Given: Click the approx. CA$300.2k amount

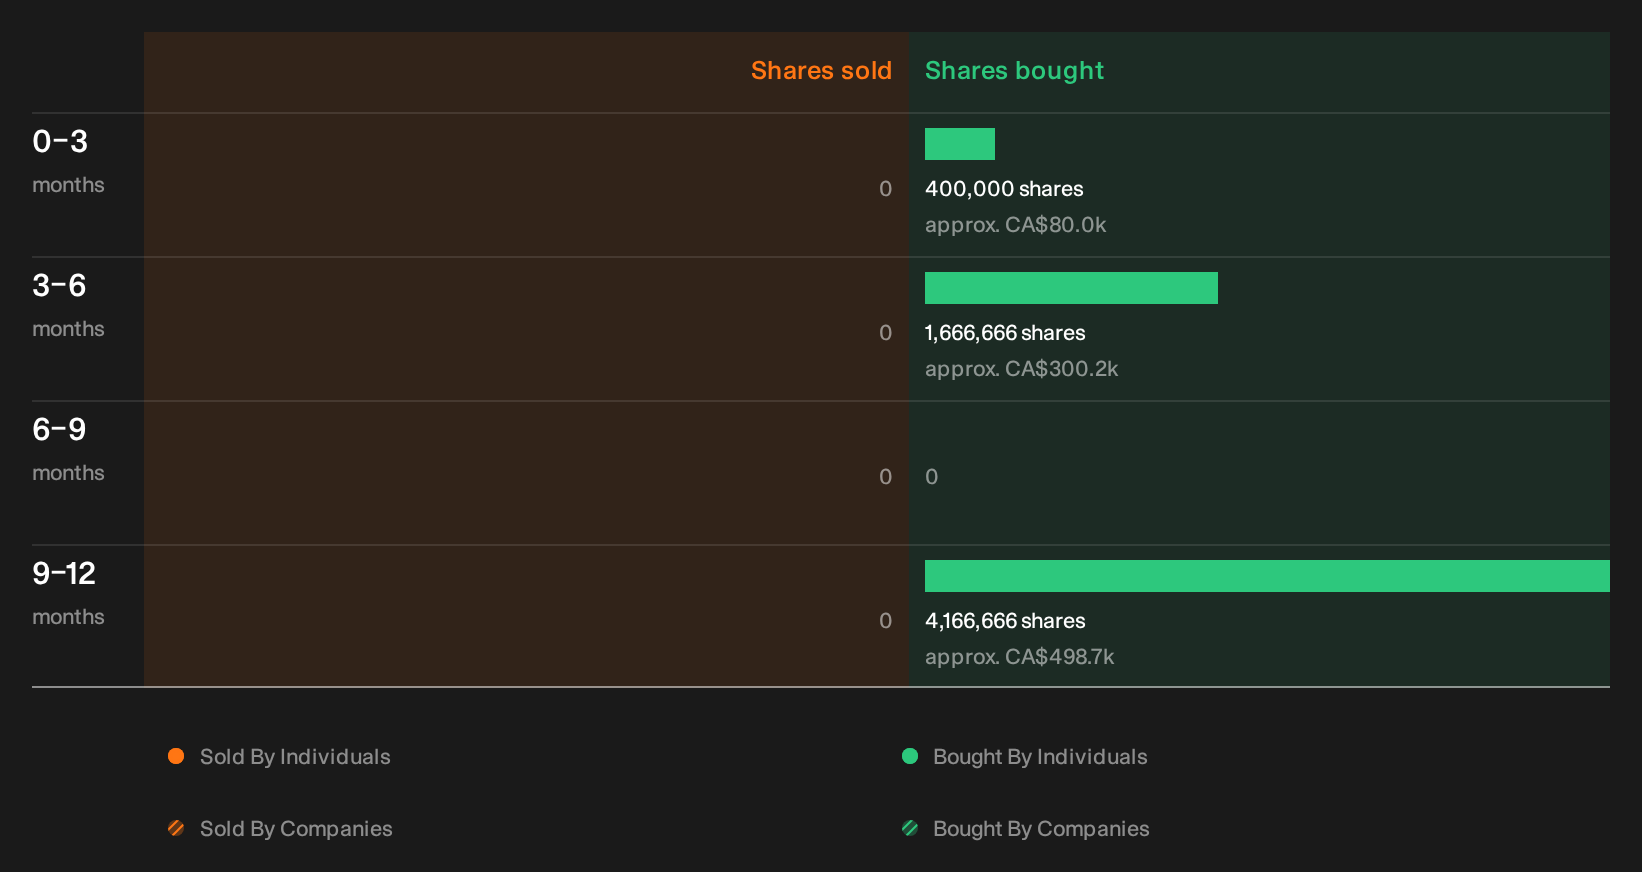Looking at the screenshot, I should pyautogui.click(x=1022, y=369).
